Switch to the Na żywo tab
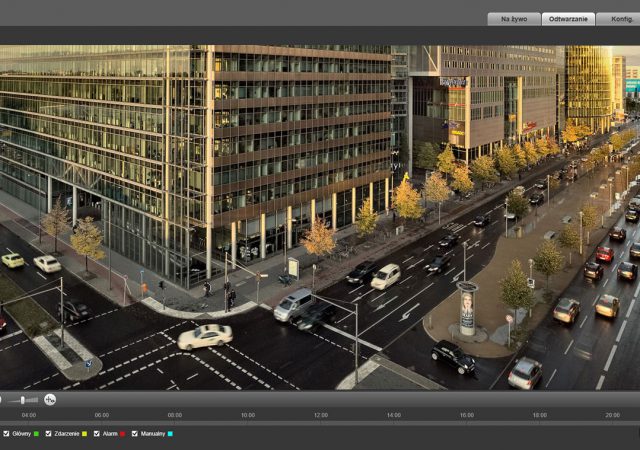 (x=514, y=19)
